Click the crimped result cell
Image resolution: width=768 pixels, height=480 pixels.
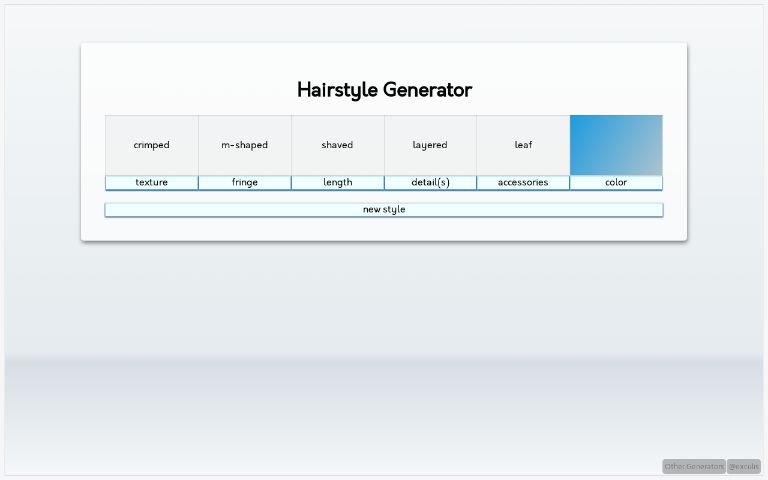coord(151,145)
